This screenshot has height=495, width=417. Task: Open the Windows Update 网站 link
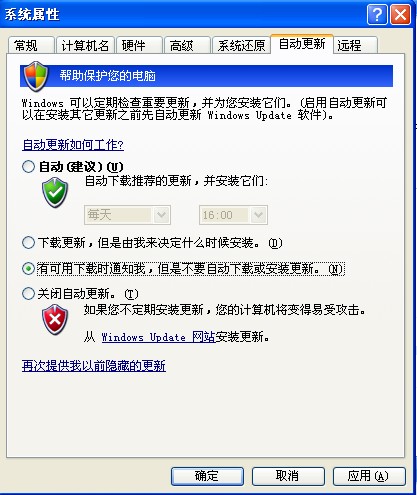[x=158, y=337]
